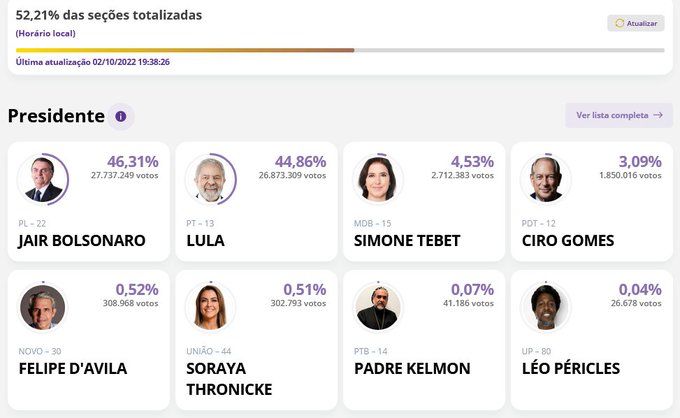The height and width of the screenshot is (418, 680).
Task: Click the Atualizar button
Action: click(636, 23)
